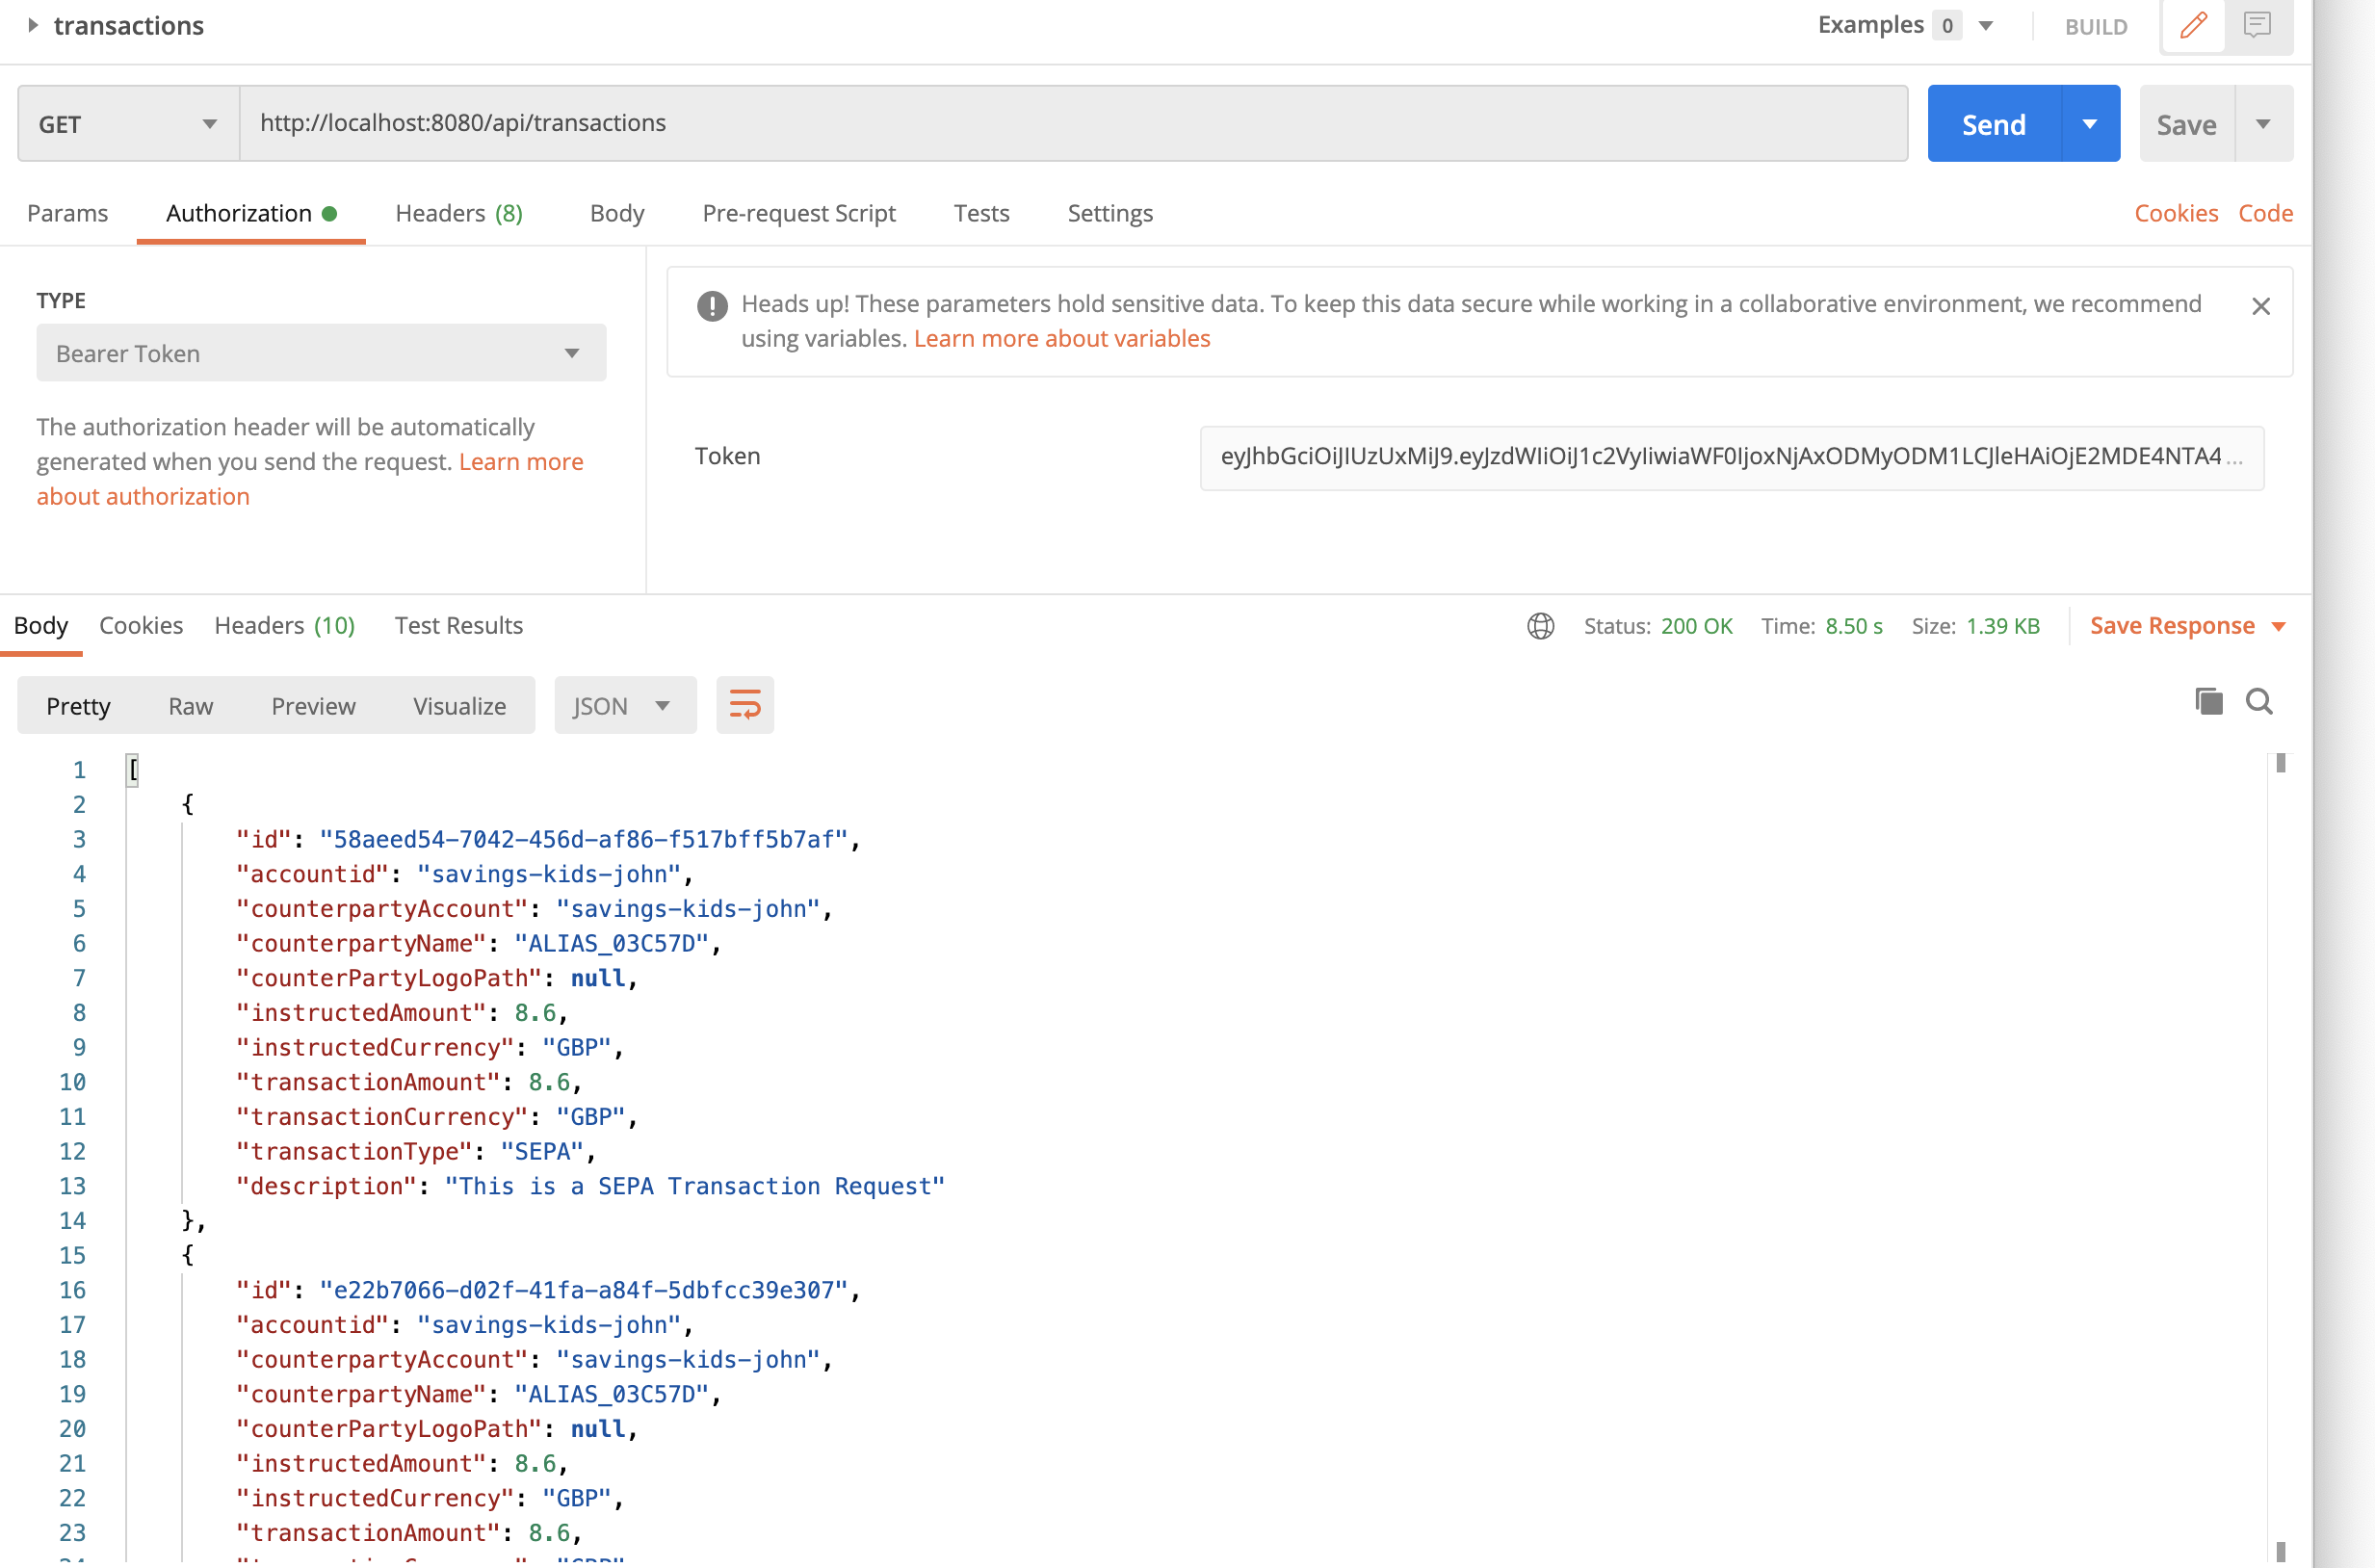The image size is (2375, 1568).
Task: Open the Code snippet panel
Action: (2265, 213)
